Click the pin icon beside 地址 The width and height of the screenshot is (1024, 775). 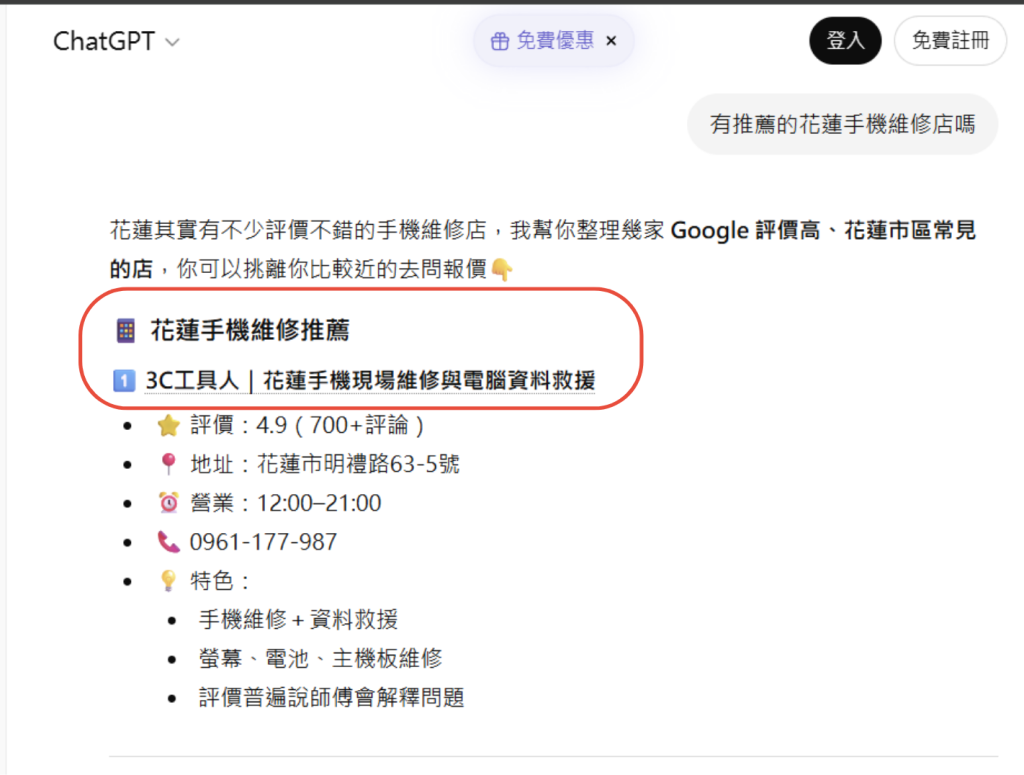(x=168, y=464)
